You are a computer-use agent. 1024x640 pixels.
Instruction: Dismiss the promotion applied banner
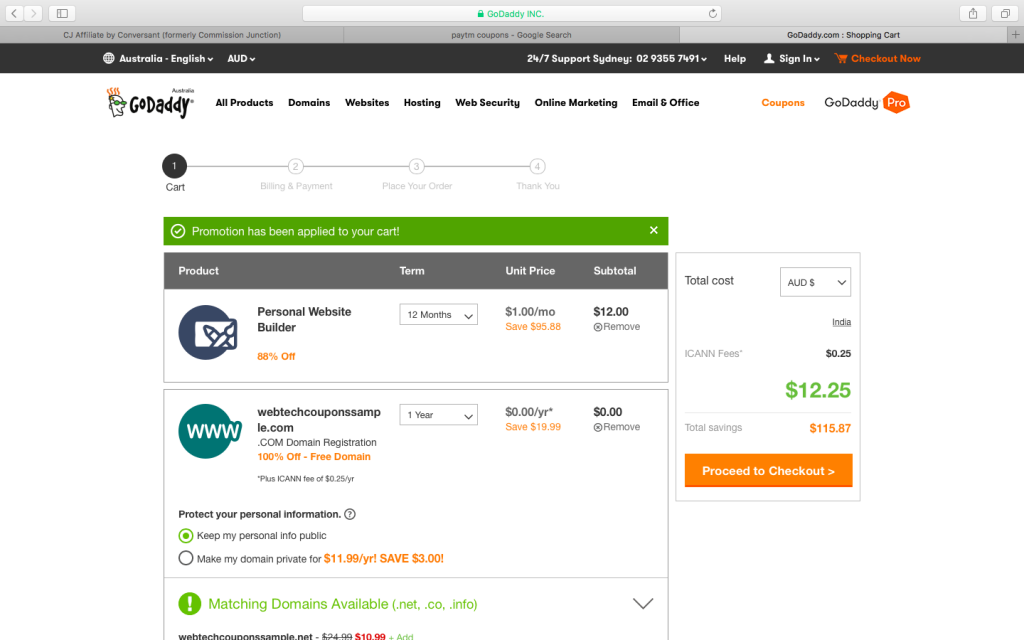tap(653, 231)
